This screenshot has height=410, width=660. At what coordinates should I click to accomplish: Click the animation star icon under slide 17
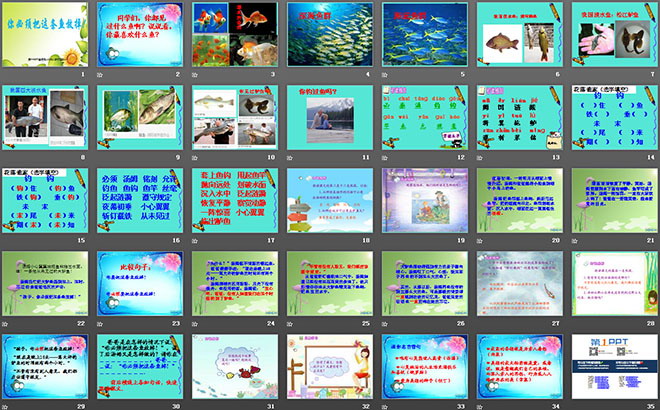[x=195, y=241]
